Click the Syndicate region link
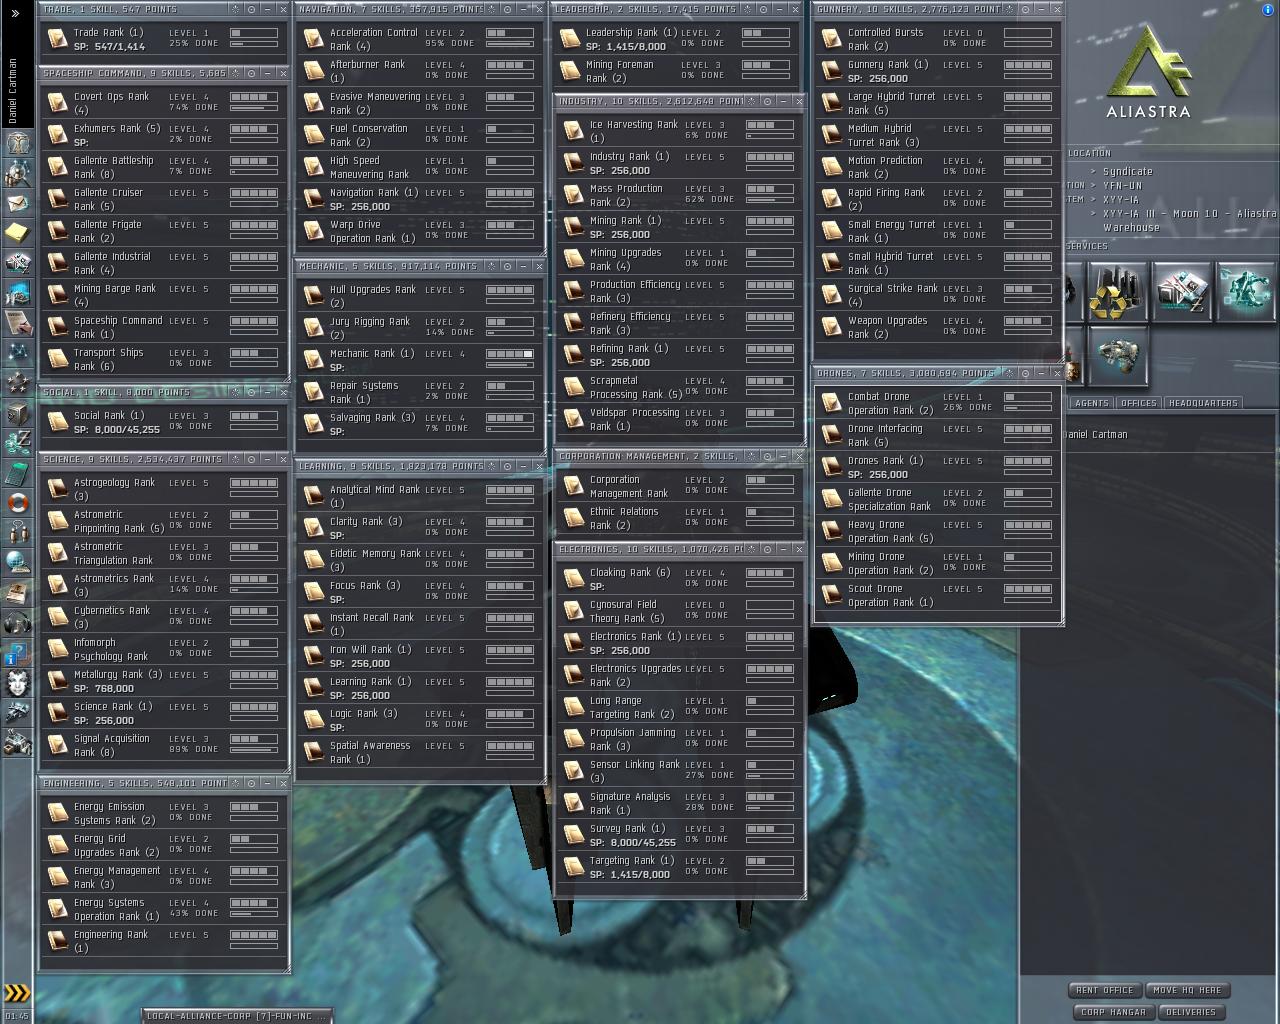The image size is (1280, 1024). point(1128,171)
